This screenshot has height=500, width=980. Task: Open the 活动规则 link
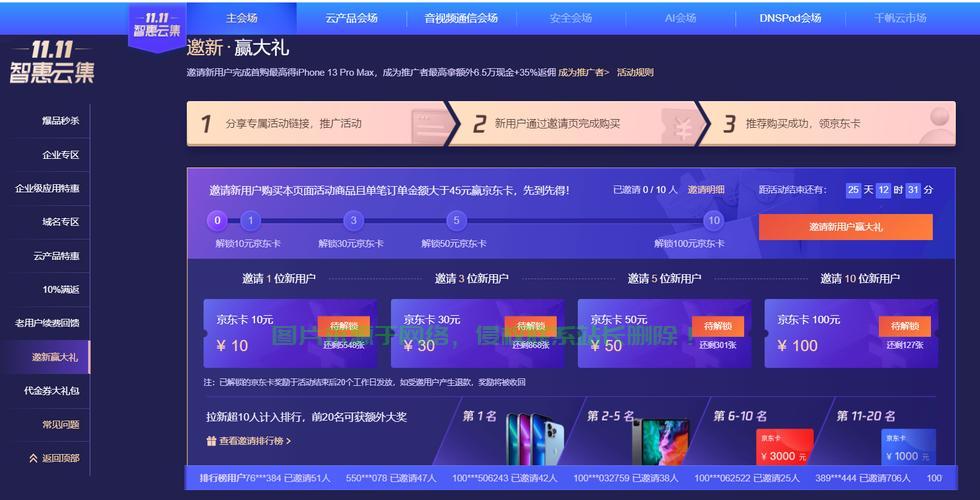pos(635,72)
